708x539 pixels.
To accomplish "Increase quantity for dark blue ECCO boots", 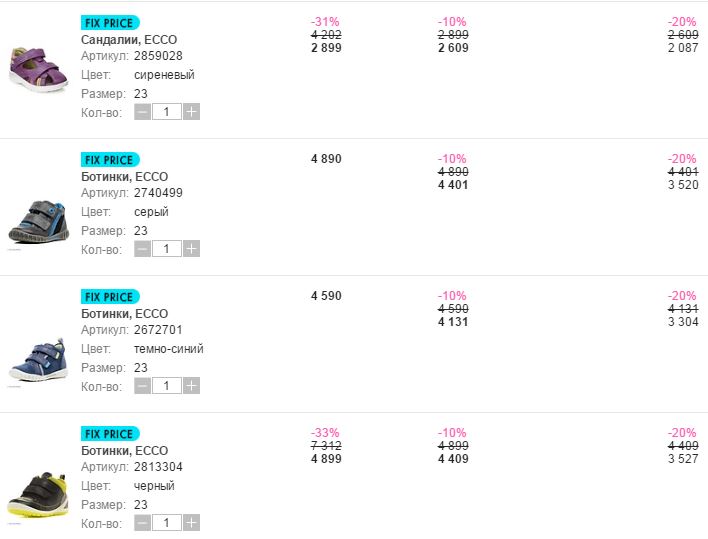I will [192, 386].
